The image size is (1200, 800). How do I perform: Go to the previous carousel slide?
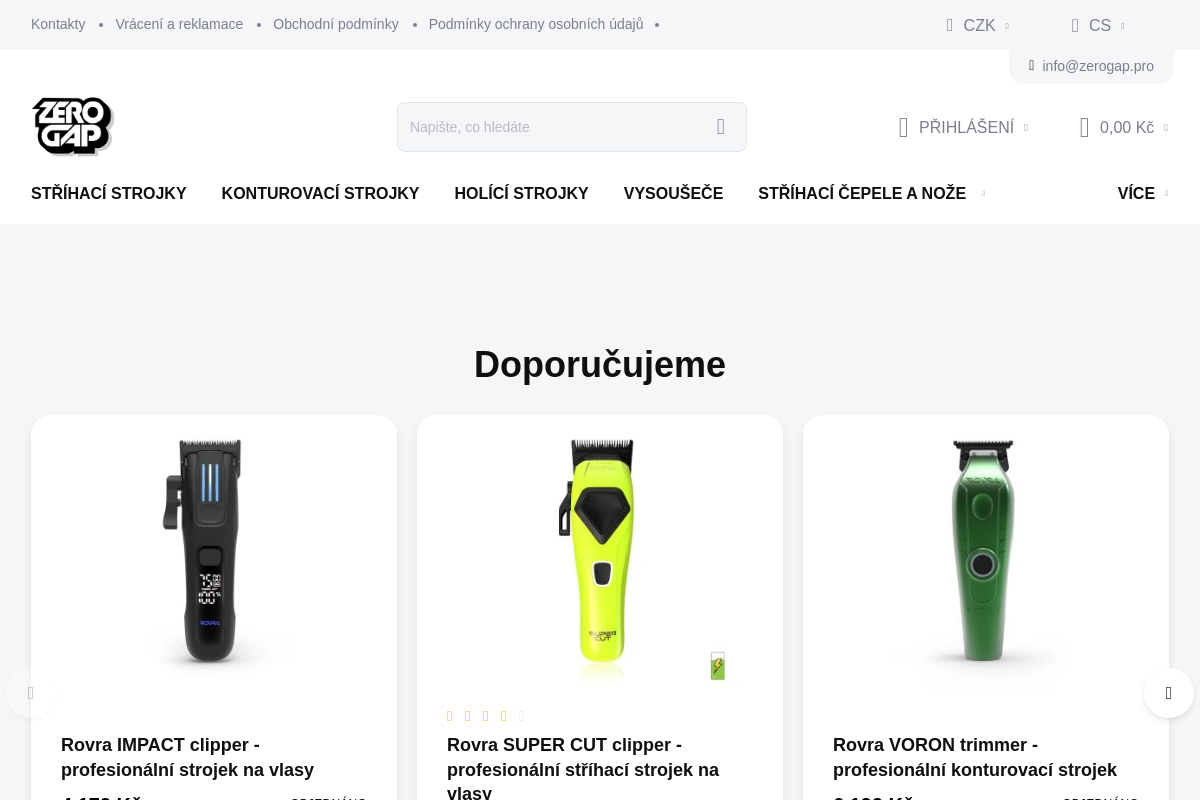[x=31, y=693]
